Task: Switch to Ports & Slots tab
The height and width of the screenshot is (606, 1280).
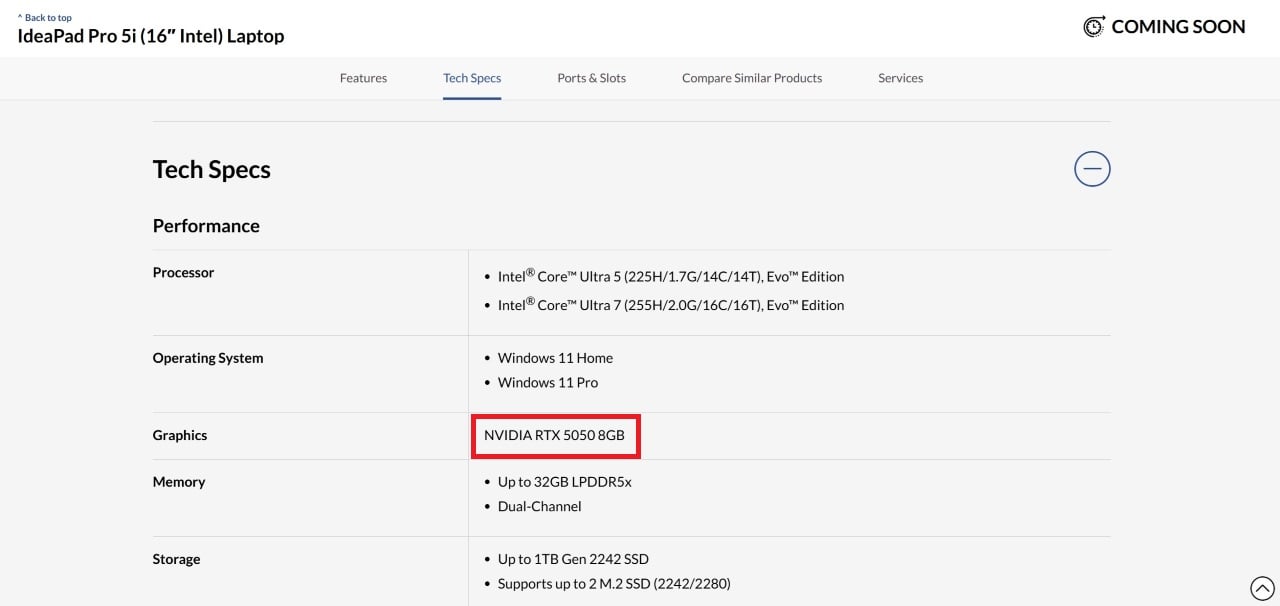Action: click(x=592, y=78)
